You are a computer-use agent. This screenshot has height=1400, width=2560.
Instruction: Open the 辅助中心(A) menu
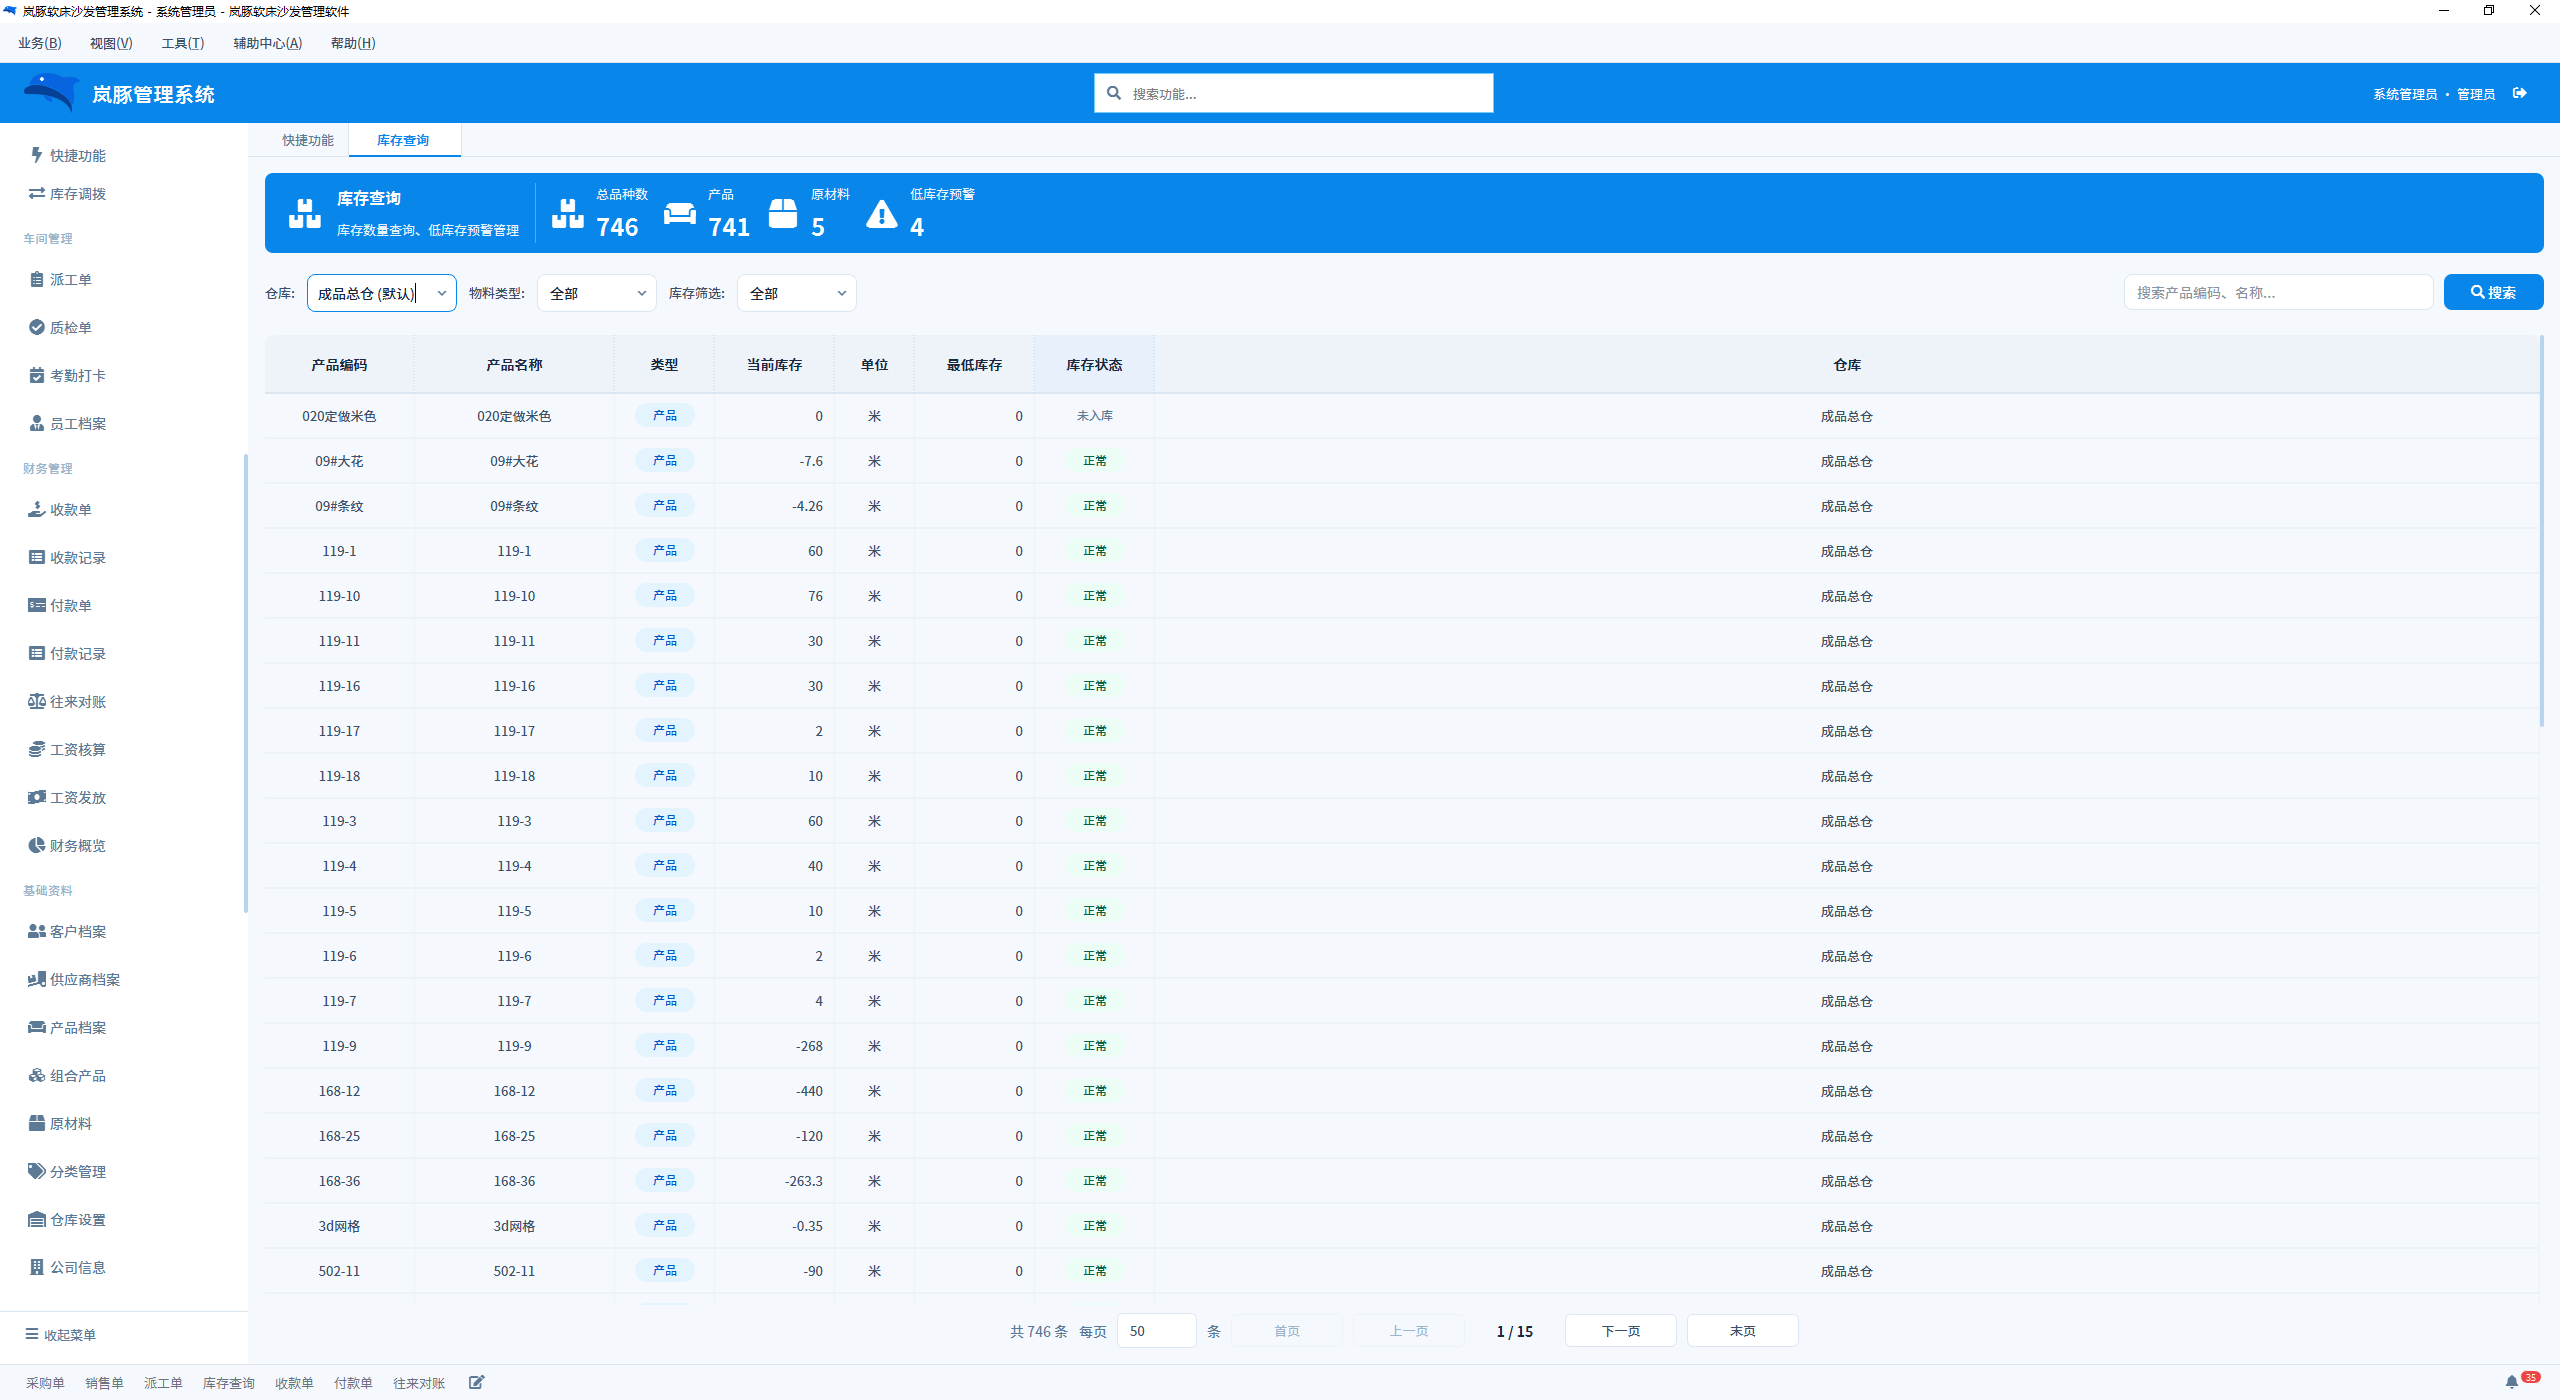[x=267, y=43]
